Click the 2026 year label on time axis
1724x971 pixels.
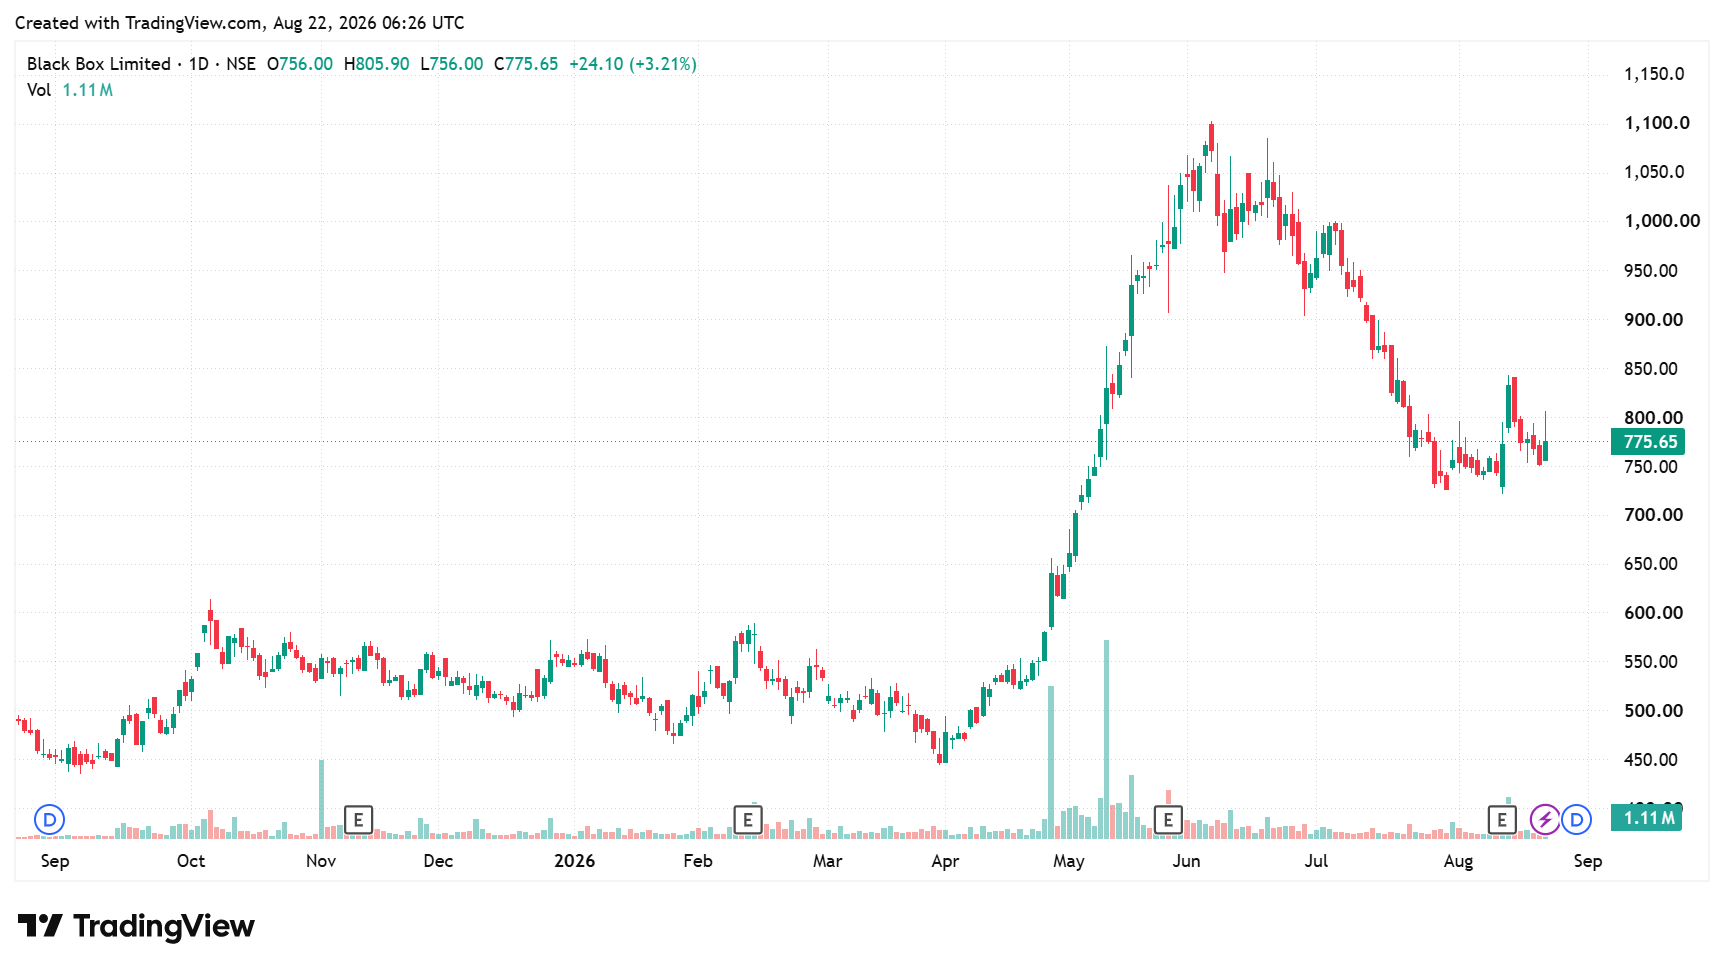click(x=575, y=861)
